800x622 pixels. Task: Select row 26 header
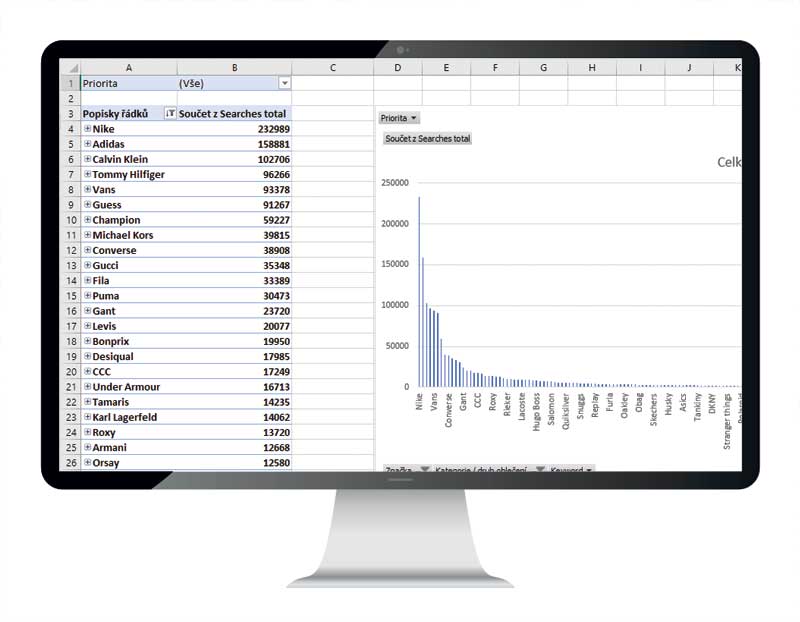point(70,463)
